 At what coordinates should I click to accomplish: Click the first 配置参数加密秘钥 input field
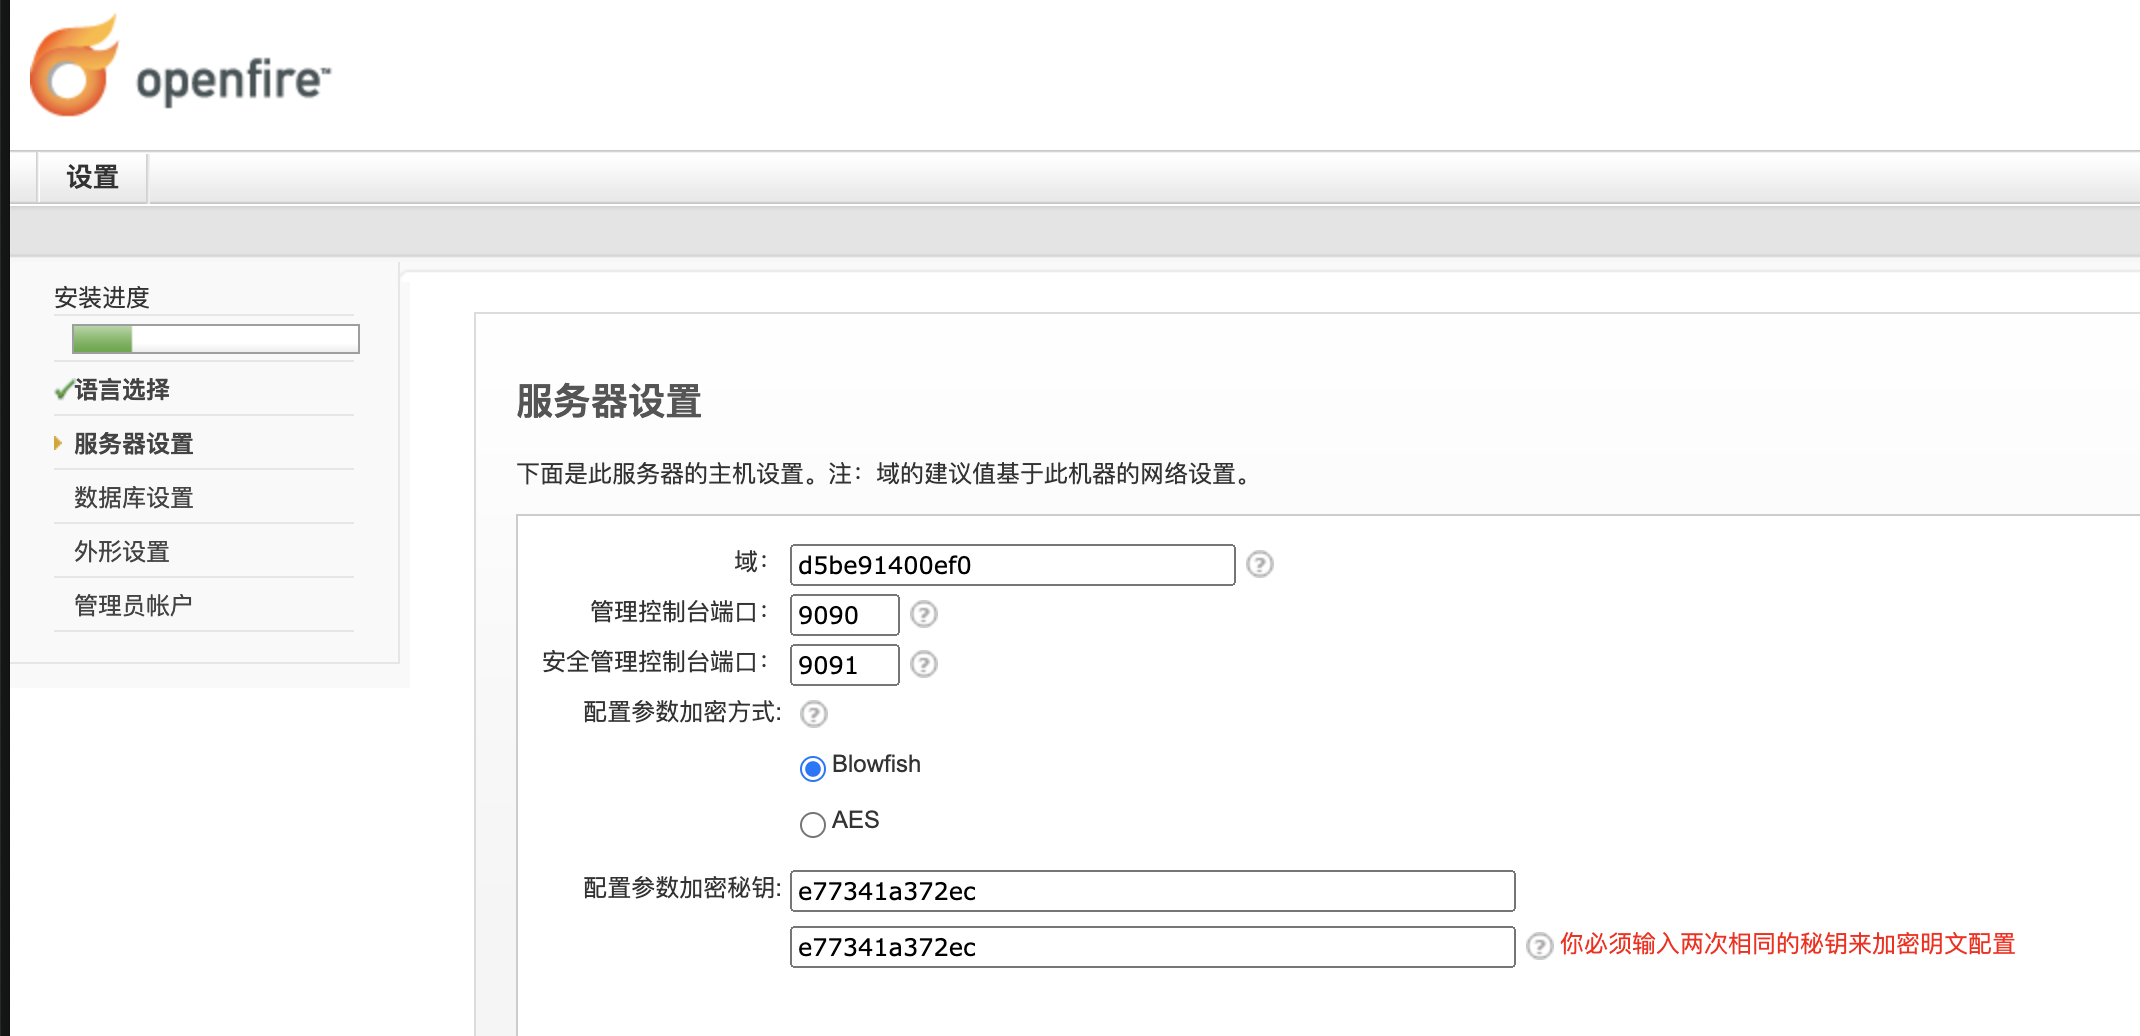click(x=1152, y=891)
